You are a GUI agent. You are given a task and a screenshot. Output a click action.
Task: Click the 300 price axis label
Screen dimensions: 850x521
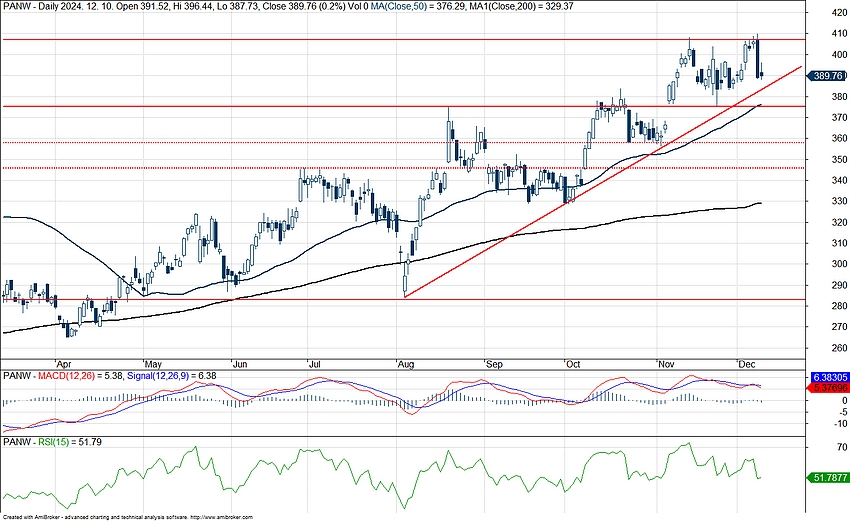click(x=839, y=264)
